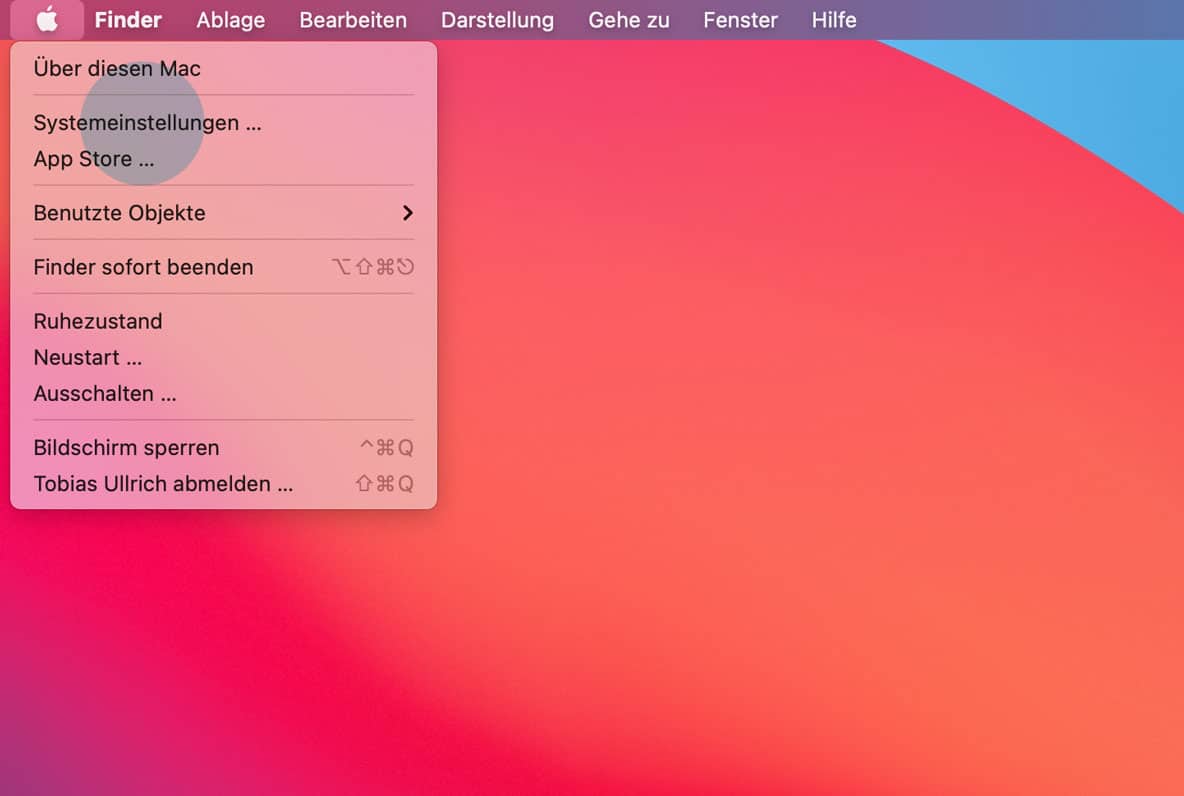This screenshot has height=796, width=1184.
Task: Open the Darstellung menu
Action: (x=497, y=20)
